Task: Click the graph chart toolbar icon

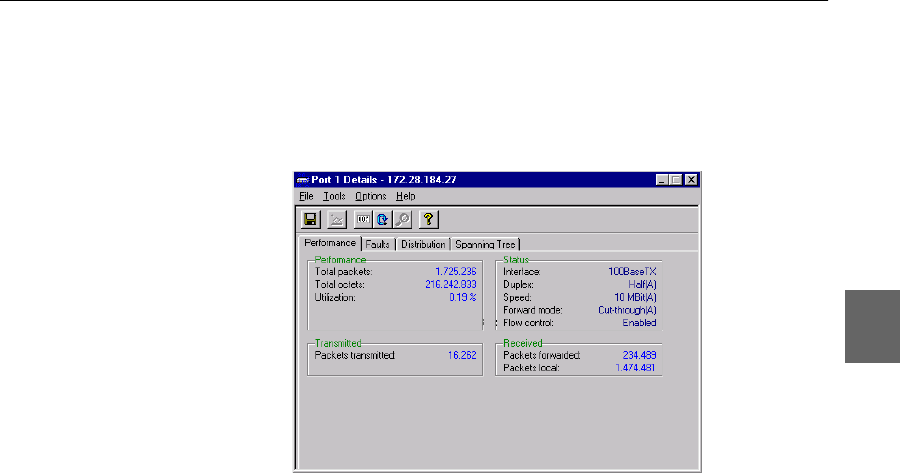Action: (x=337, y=220)
